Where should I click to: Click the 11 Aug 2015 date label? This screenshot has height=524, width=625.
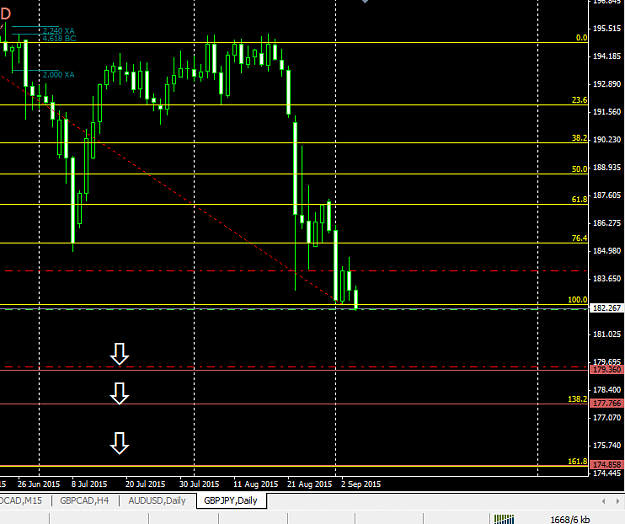[x=256, y=484]
